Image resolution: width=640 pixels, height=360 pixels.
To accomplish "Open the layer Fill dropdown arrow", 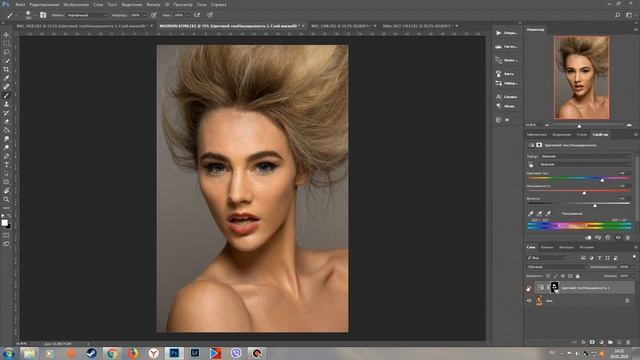I will pos(633,276).
